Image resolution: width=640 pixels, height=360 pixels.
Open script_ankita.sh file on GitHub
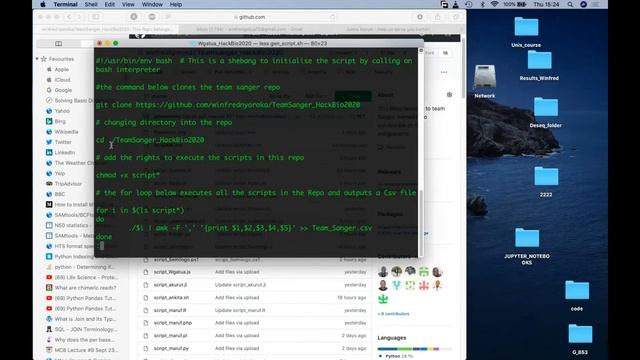click(171, 298)
